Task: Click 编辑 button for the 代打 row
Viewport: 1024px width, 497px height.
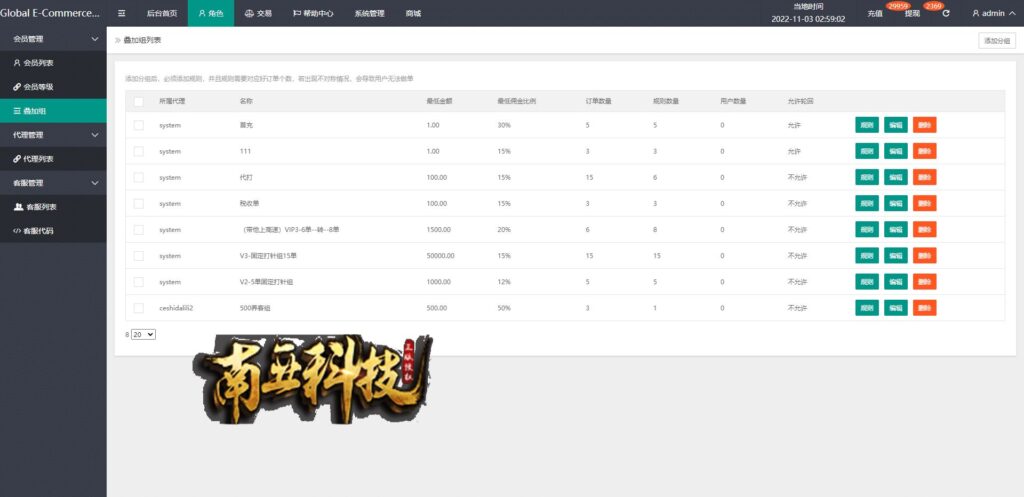Action: point(895,177)
